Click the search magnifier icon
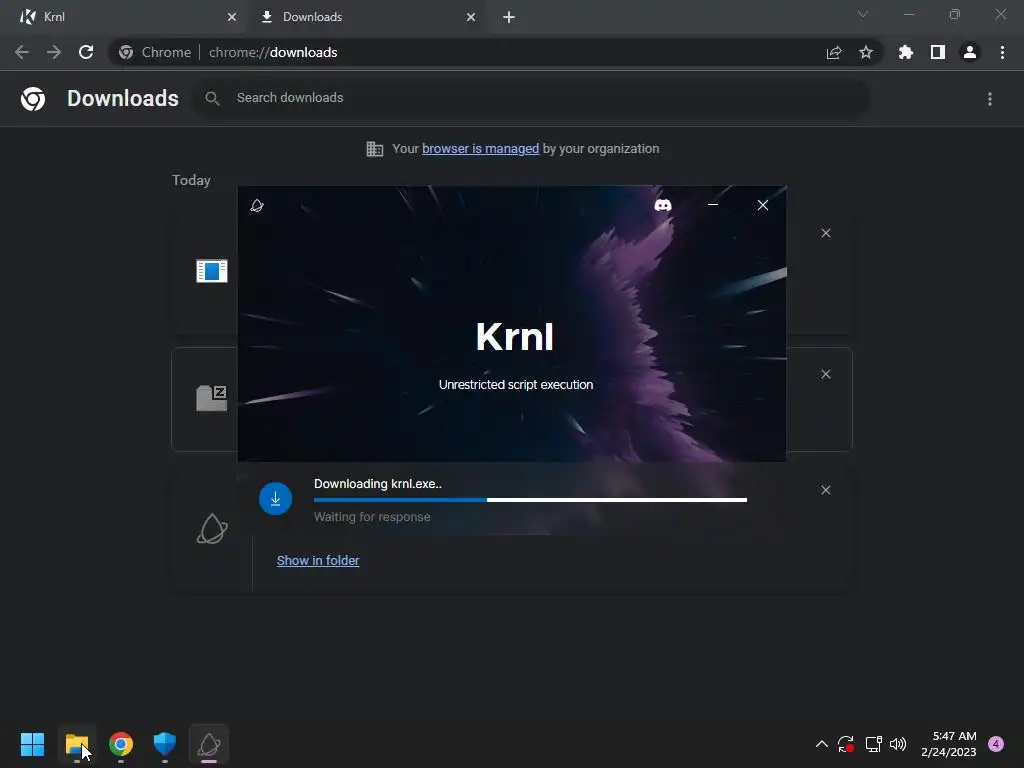 pos(212,98)
